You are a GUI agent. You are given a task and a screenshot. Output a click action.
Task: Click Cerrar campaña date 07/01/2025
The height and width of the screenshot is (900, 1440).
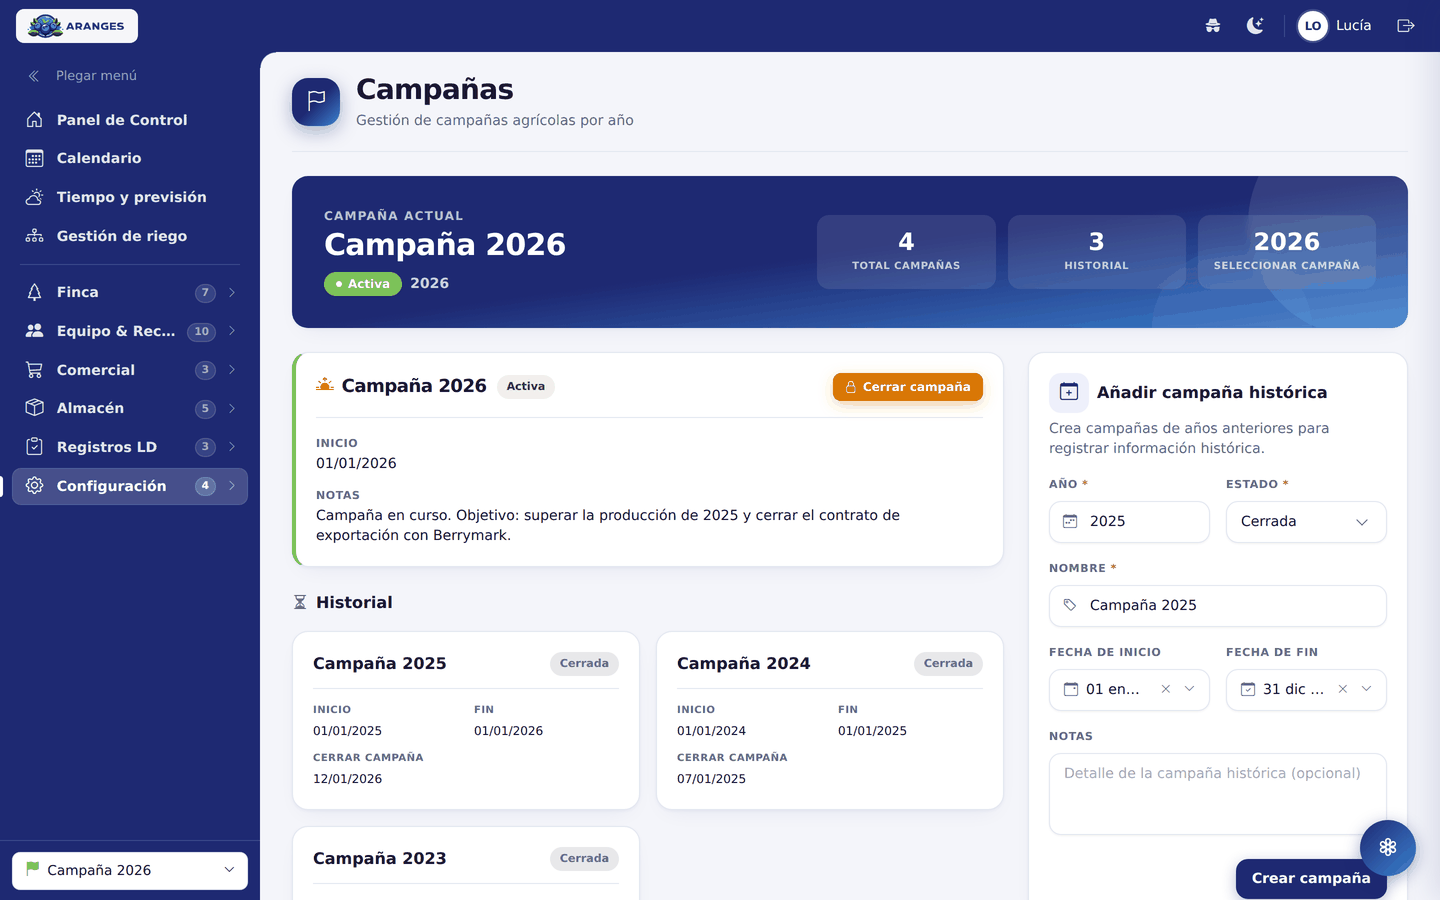coord(712,779)
